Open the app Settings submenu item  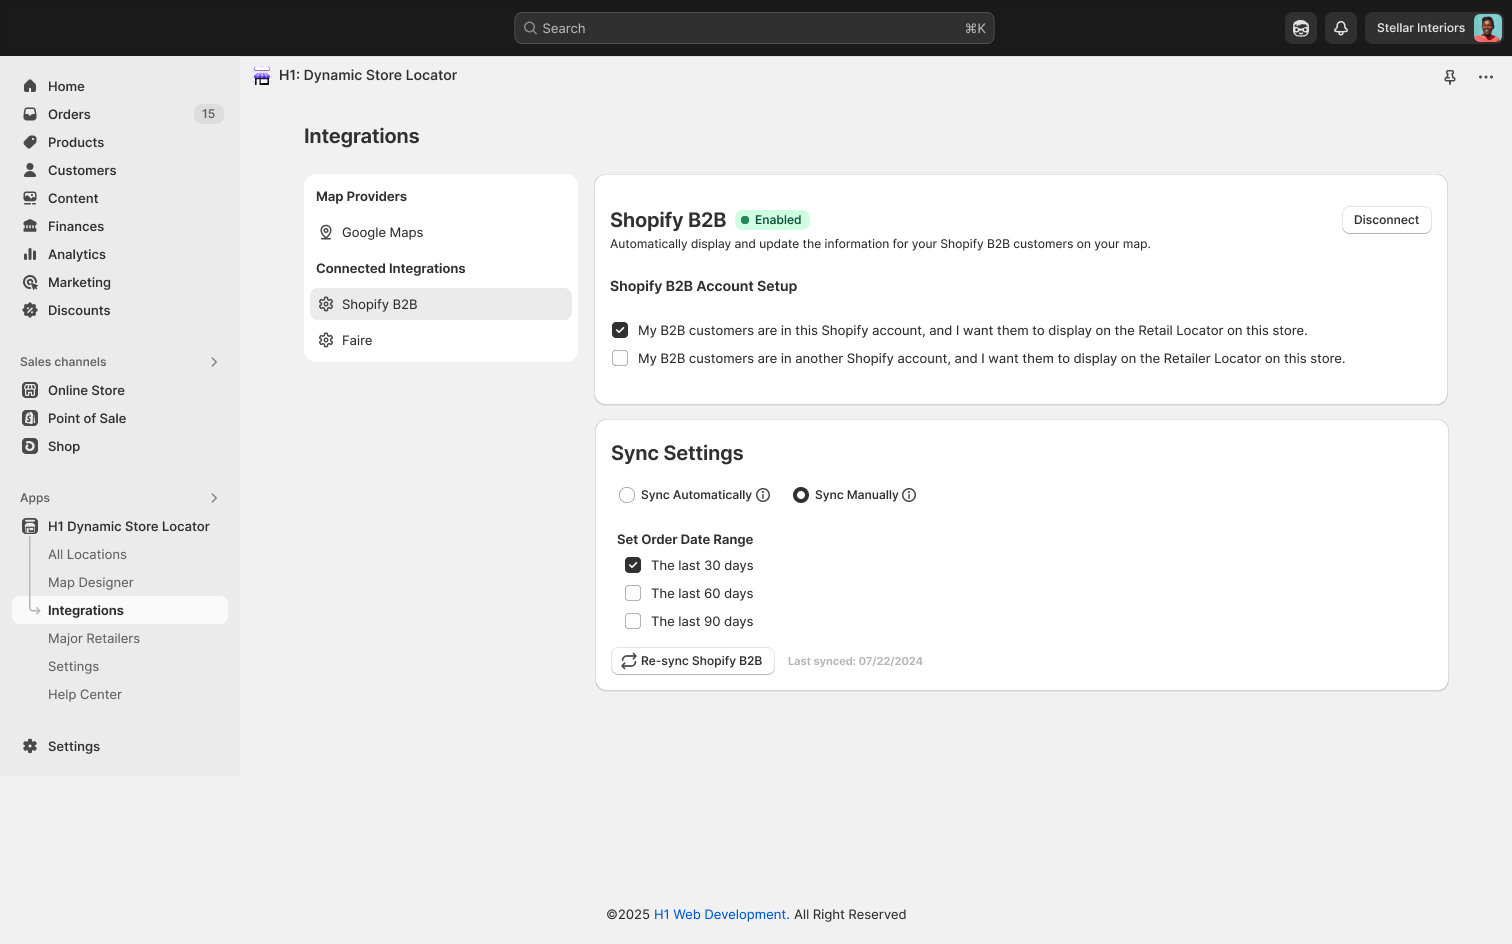[73, 666]
